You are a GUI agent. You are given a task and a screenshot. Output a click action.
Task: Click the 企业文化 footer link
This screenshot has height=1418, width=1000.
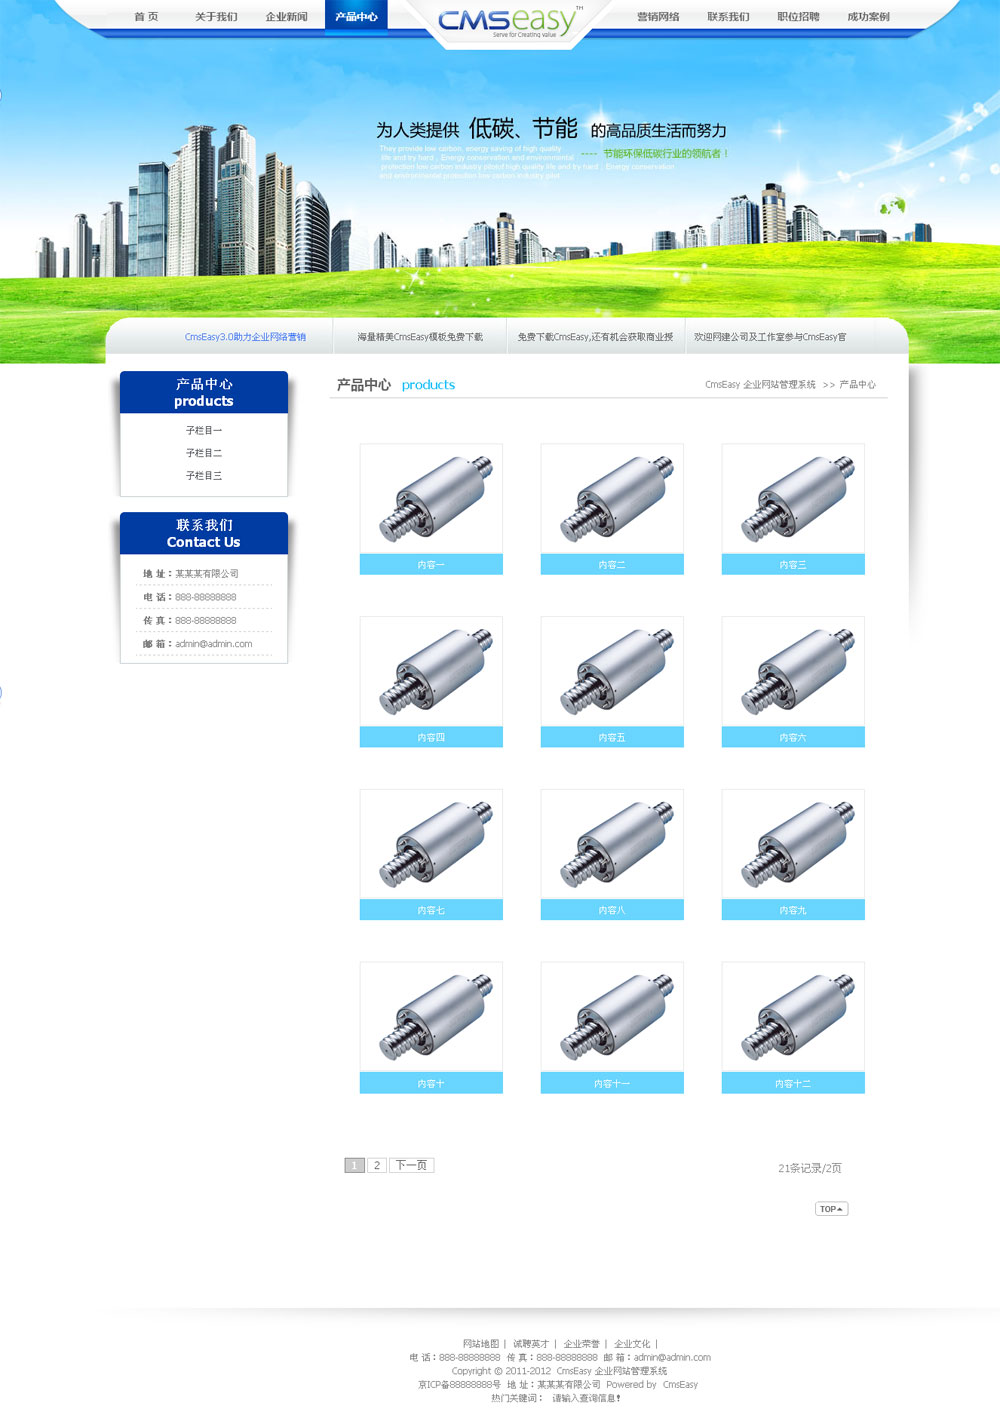pyautogui.click(x=632, y=1344)
